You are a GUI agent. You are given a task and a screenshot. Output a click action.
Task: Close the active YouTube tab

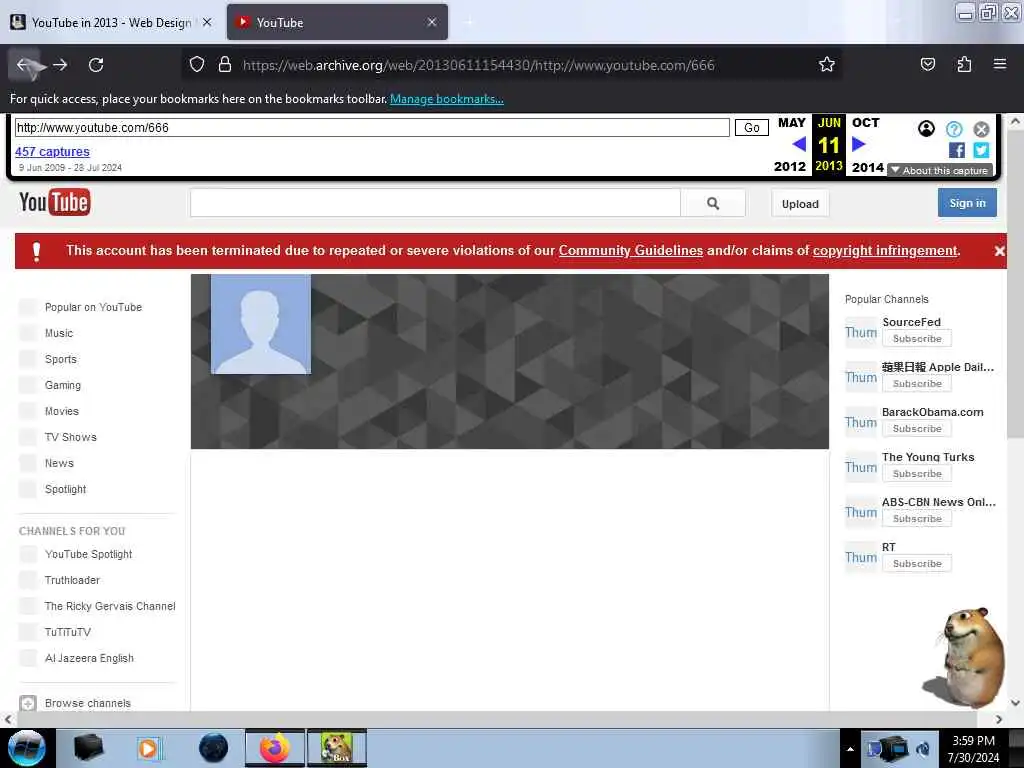click(432, 22)
